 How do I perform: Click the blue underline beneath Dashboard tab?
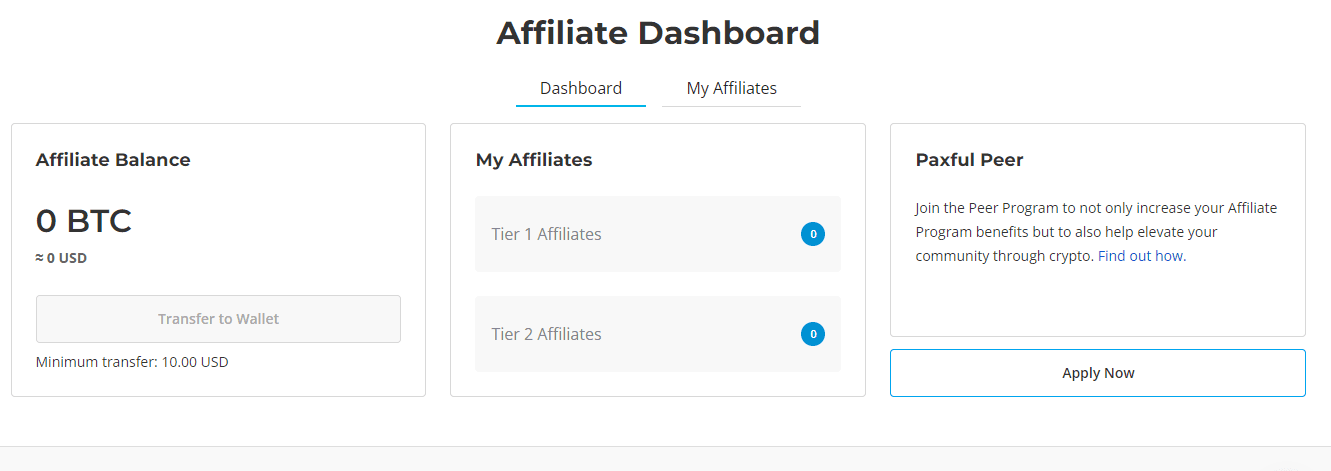581,105
